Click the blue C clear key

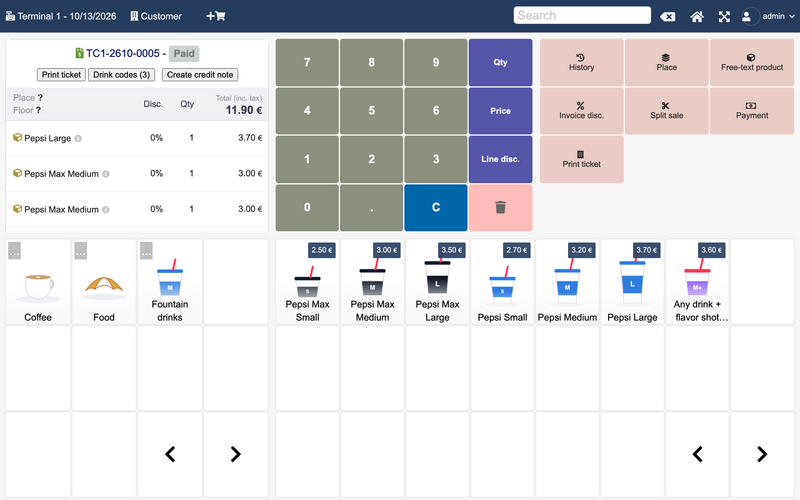click(x=436, y=207)
